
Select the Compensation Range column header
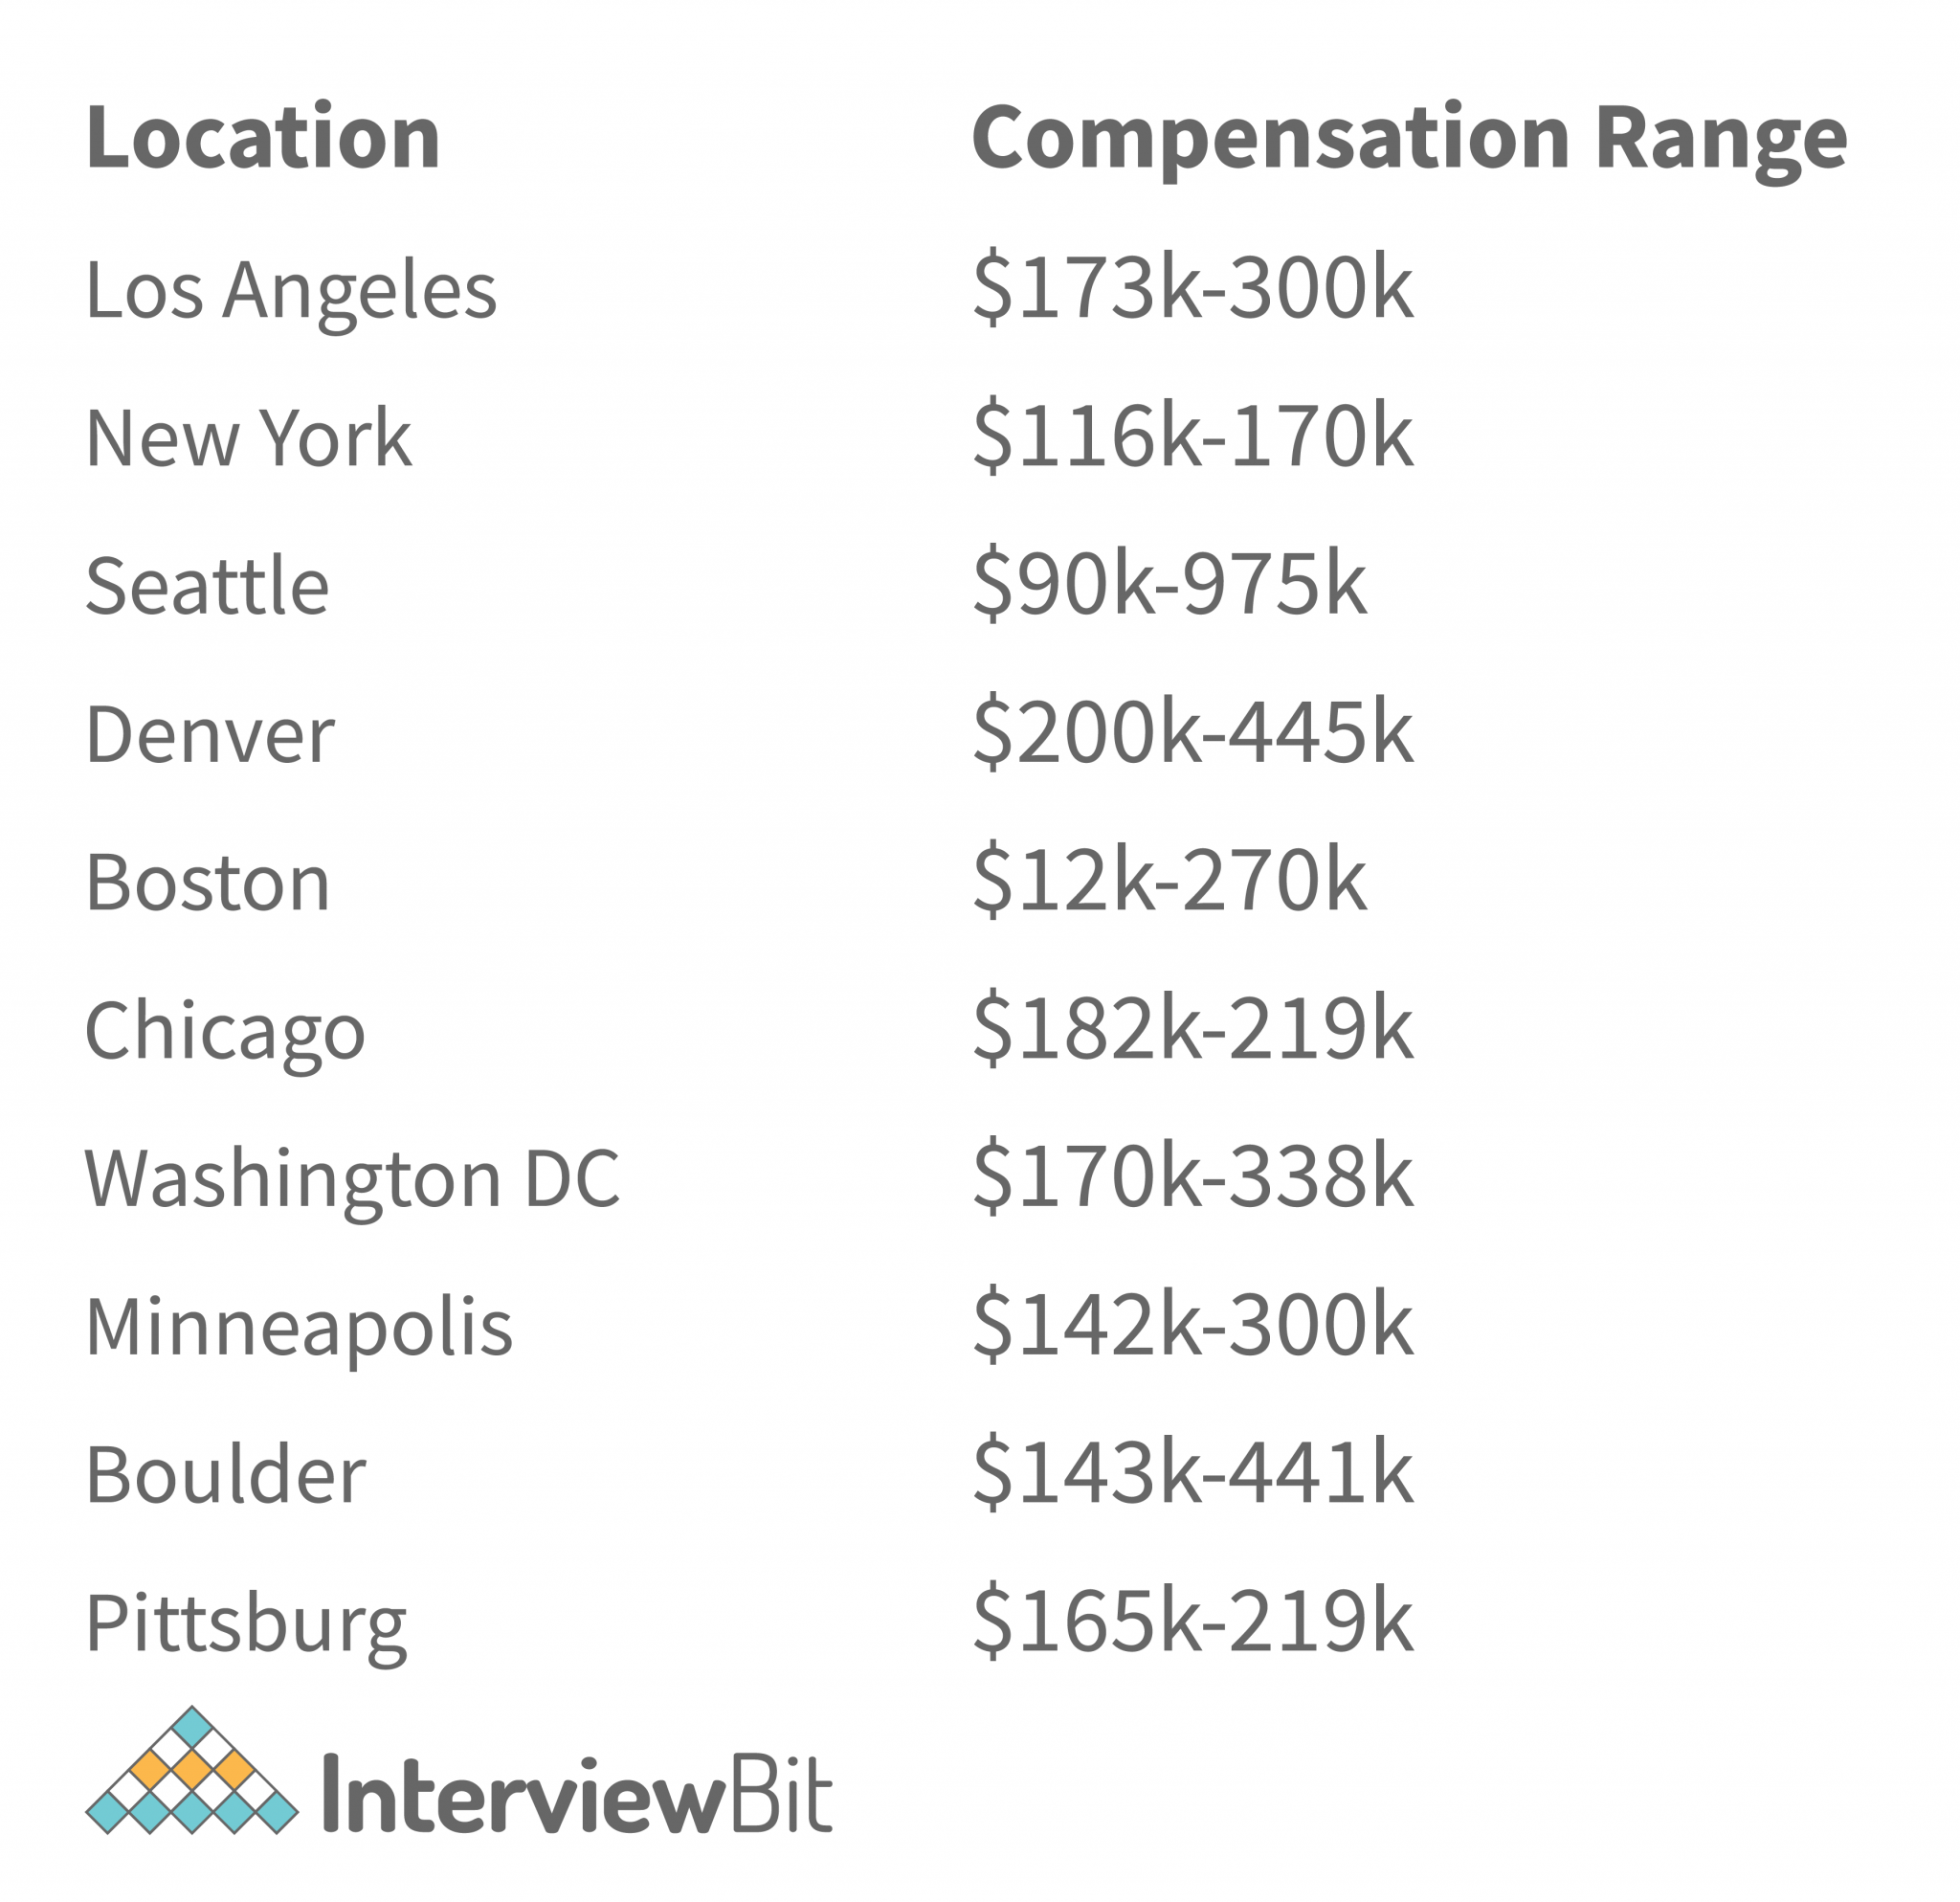(1408, 140)
